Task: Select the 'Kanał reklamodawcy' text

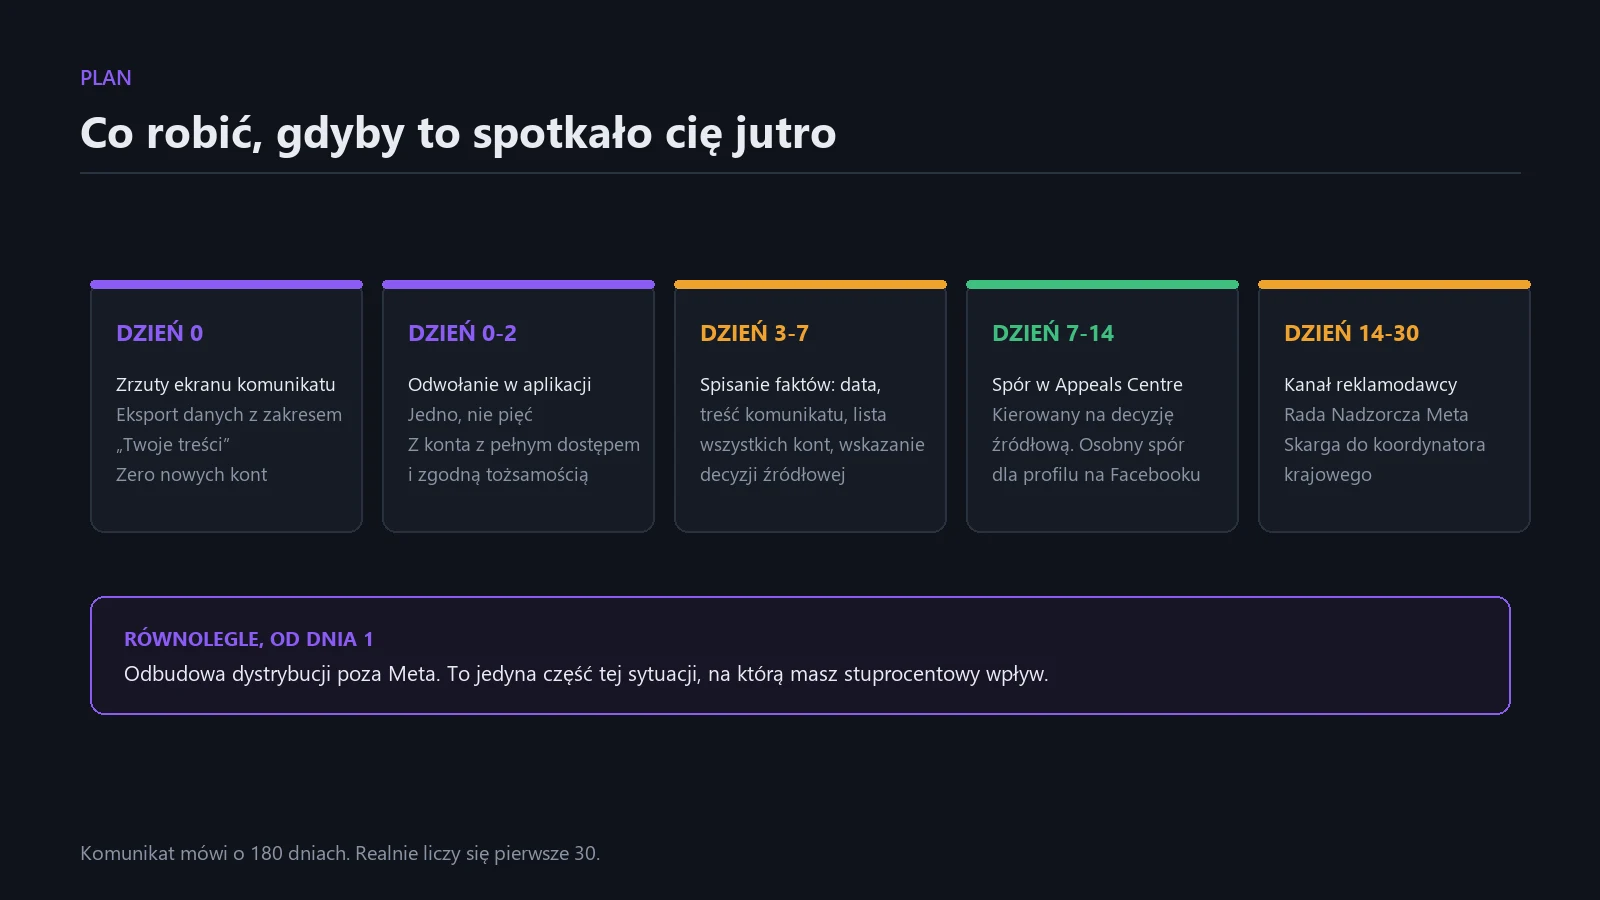Action: click(1371, 385)
